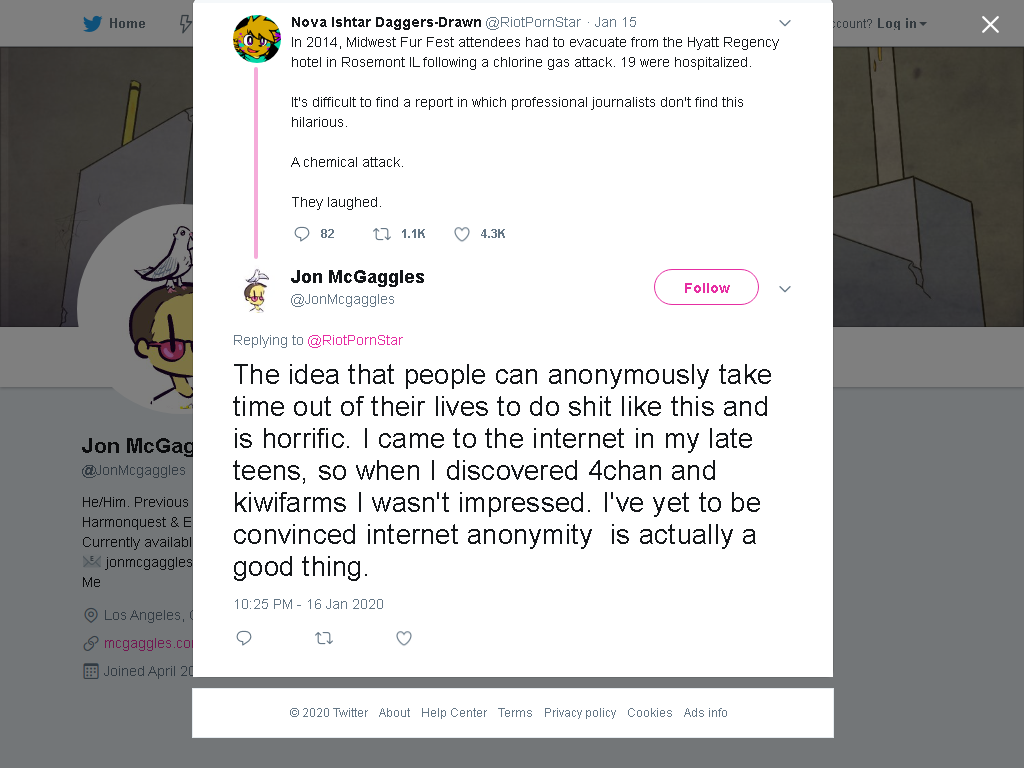Image resolution: width=1024 pixels, height=768 pixels.
Task: Open the chevron menu beside the Follow button
Action: pyautogui.click(x=785, y=289)
